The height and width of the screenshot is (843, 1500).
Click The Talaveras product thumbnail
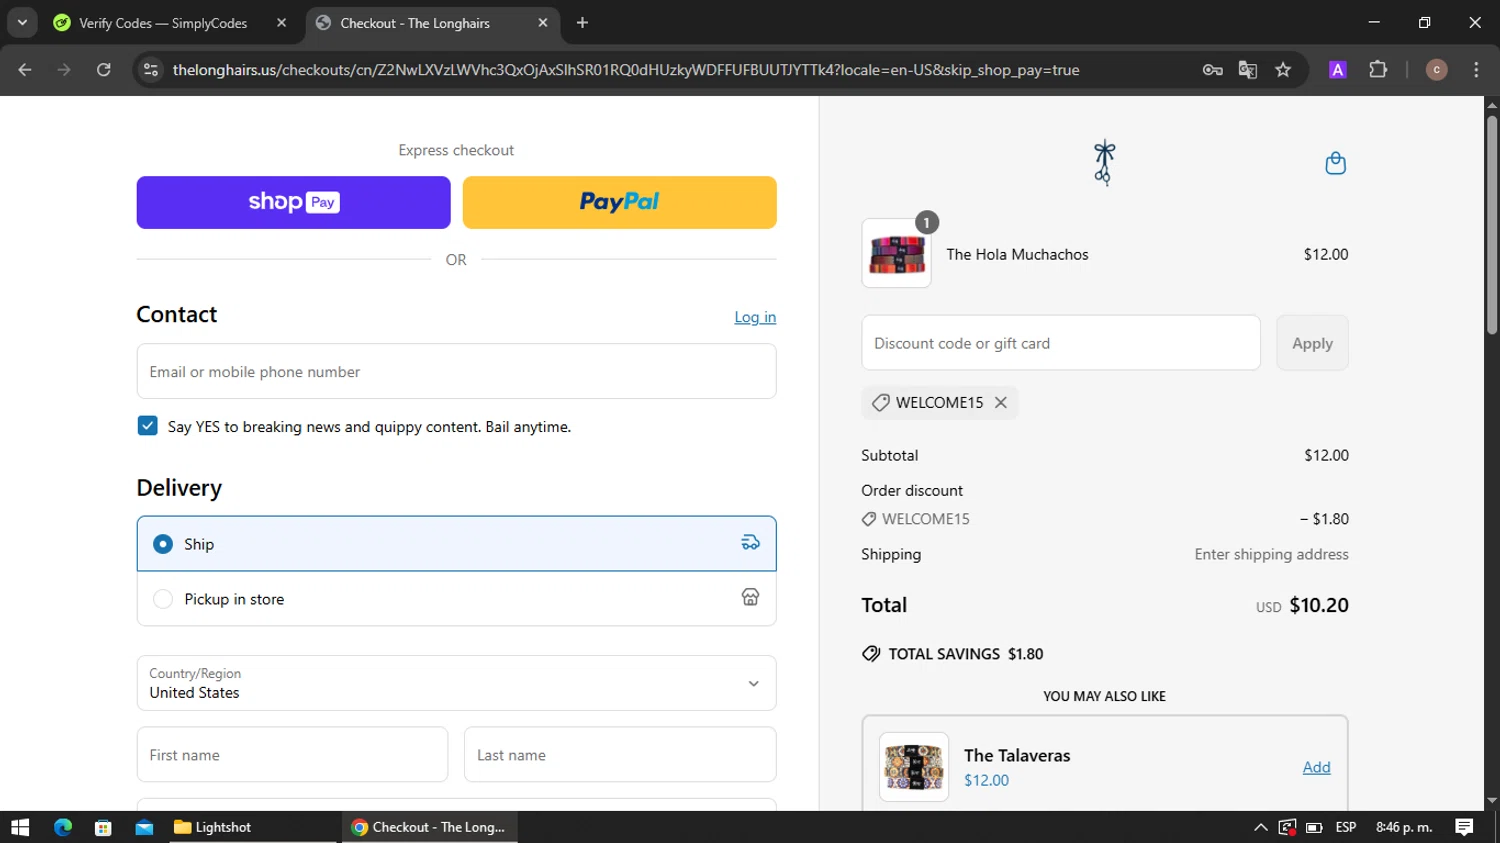tap(914, 767)
